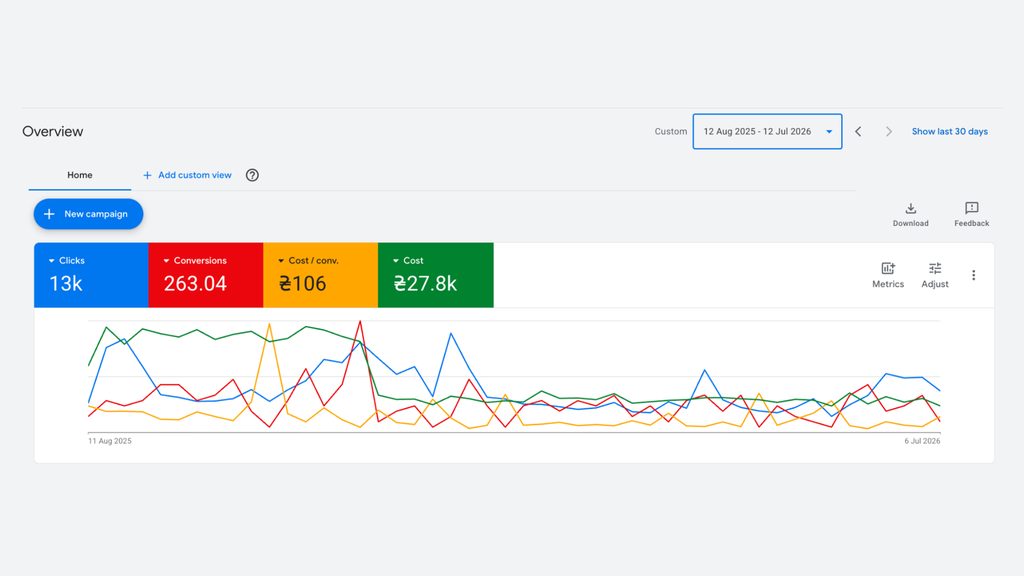
Task: Show last 30 days
Action: 950,131
